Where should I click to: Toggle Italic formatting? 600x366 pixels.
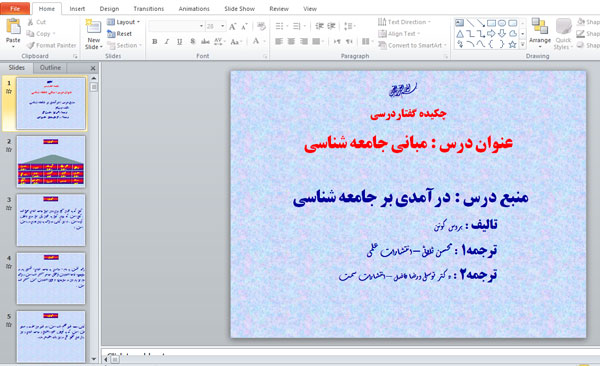(x=167, y=41)
